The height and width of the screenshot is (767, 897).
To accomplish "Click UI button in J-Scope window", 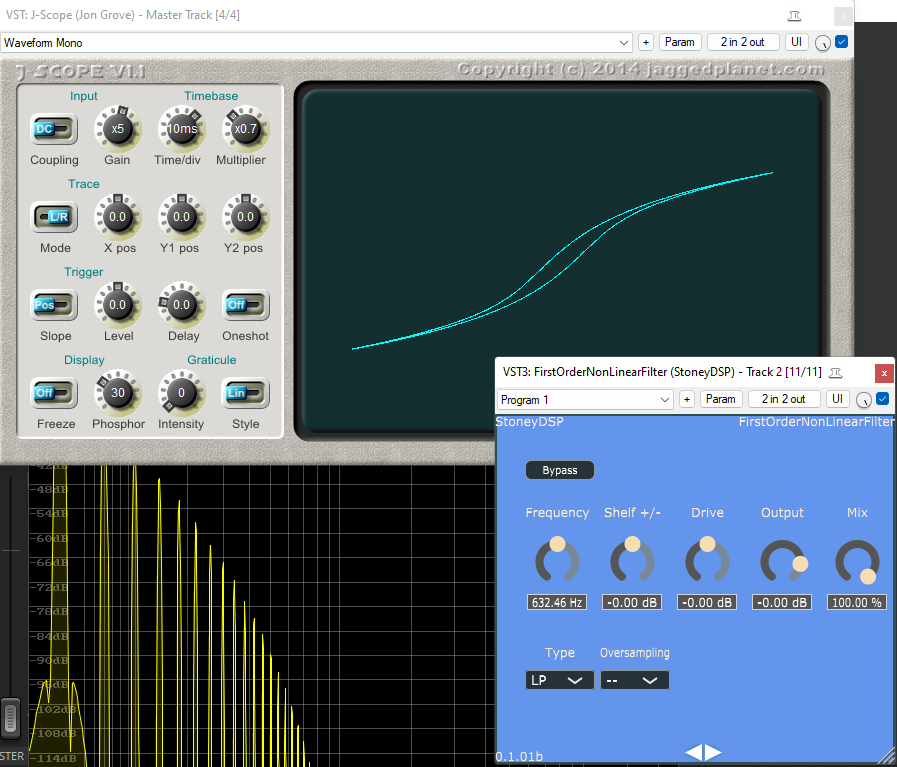I will pyautogui.click(x=796, y=42).
